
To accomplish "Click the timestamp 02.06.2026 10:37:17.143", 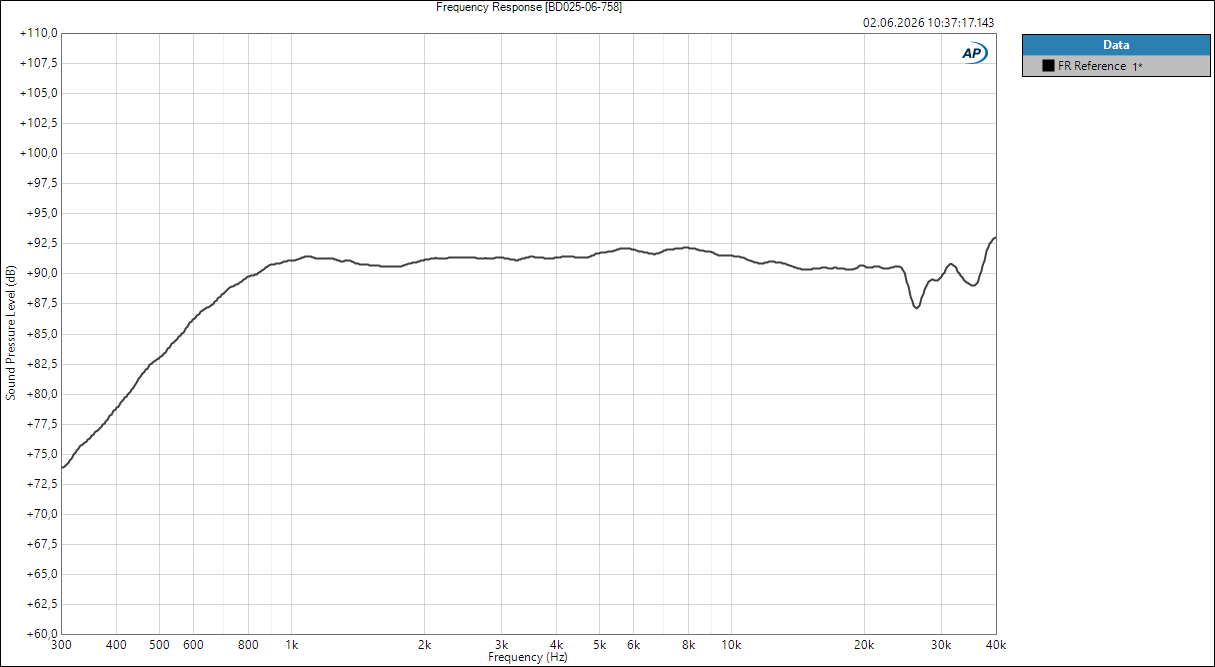I will [929, 22].
